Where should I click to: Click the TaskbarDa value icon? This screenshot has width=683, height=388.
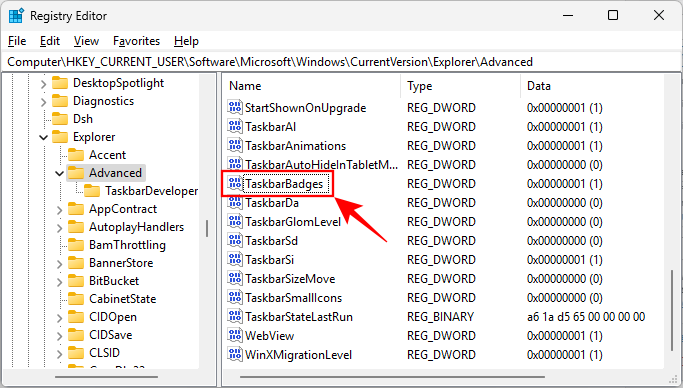point(235,202)
